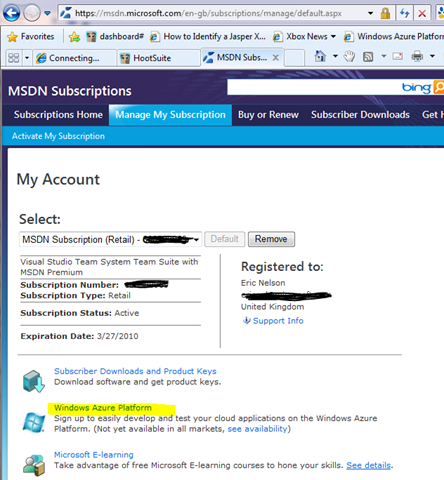Image resolution: width=444 pixels, height=480 pixels.
Task: Click the see availability link
Action: (257, 429)
